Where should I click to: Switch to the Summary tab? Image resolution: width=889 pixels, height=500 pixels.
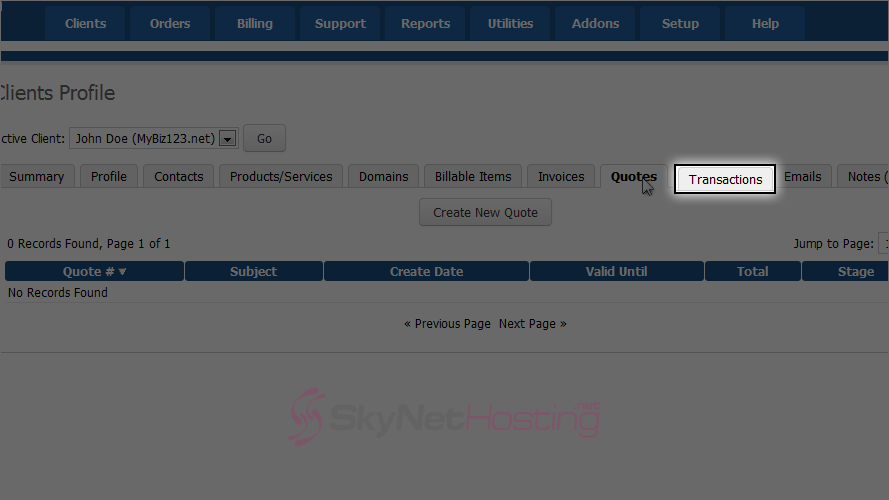pyautogui.click(x=37, y=176)
